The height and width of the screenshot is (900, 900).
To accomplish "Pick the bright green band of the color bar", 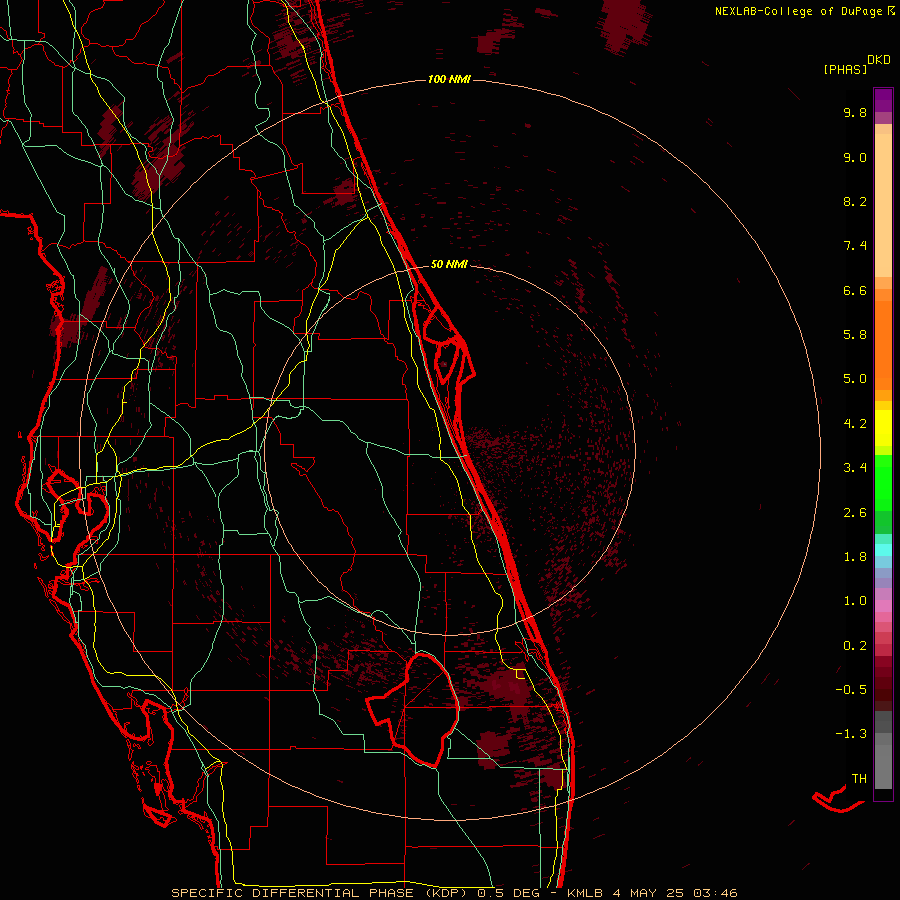I will (883, 482).
